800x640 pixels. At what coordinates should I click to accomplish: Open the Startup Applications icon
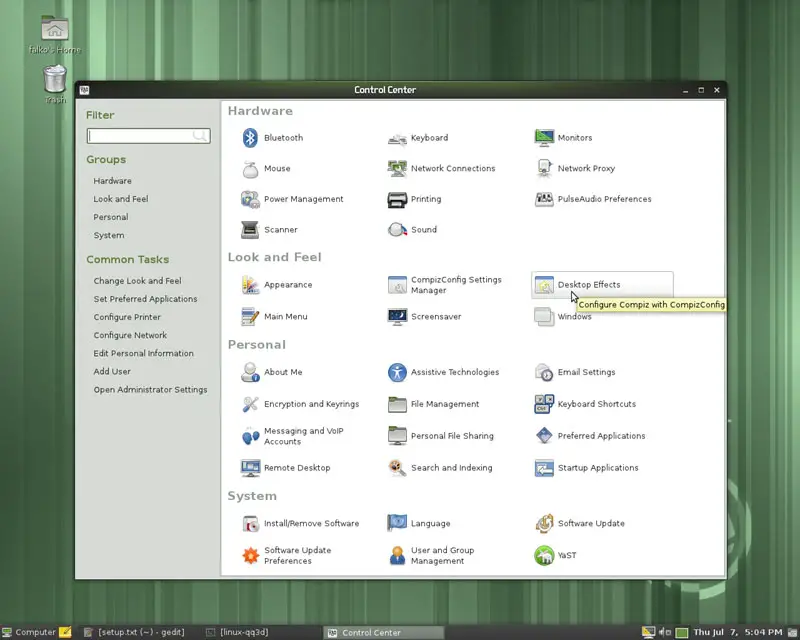[544, 468]
